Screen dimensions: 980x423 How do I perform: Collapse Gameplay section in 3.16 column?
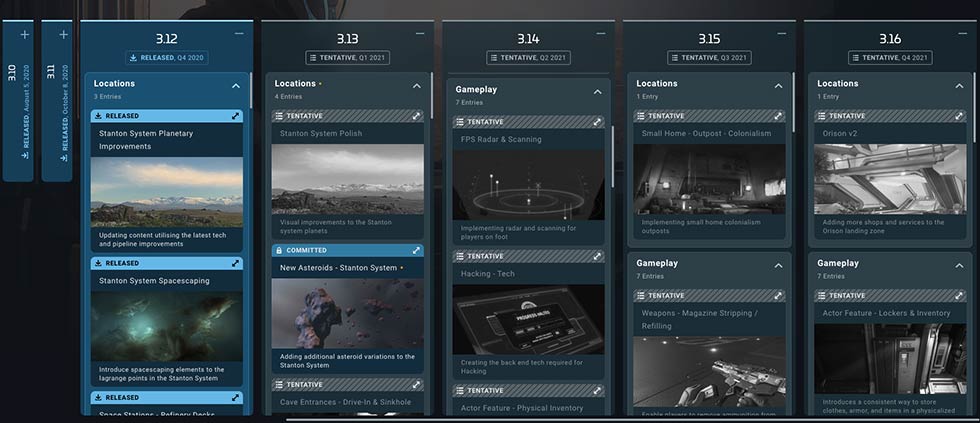coord(959,266)
